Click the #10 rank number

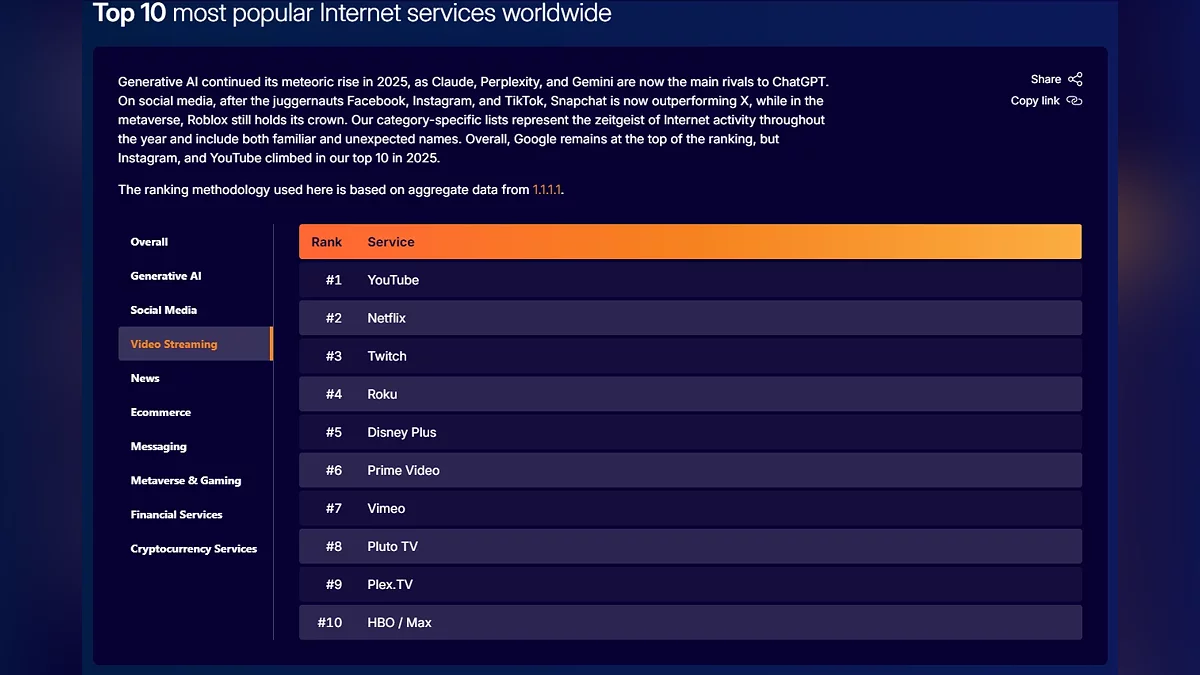[330, 622]
